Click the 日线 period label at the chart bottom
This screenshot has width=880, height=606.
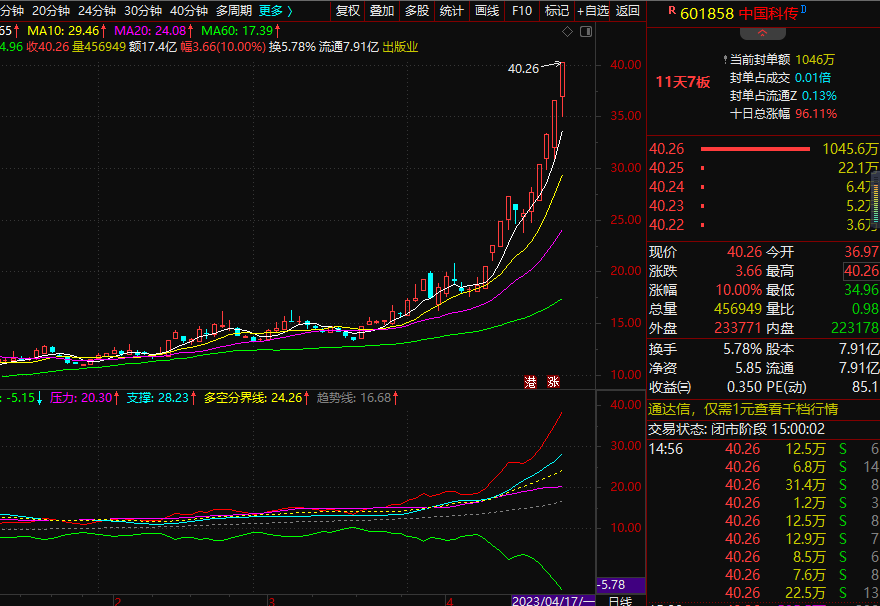pos(620,600)
